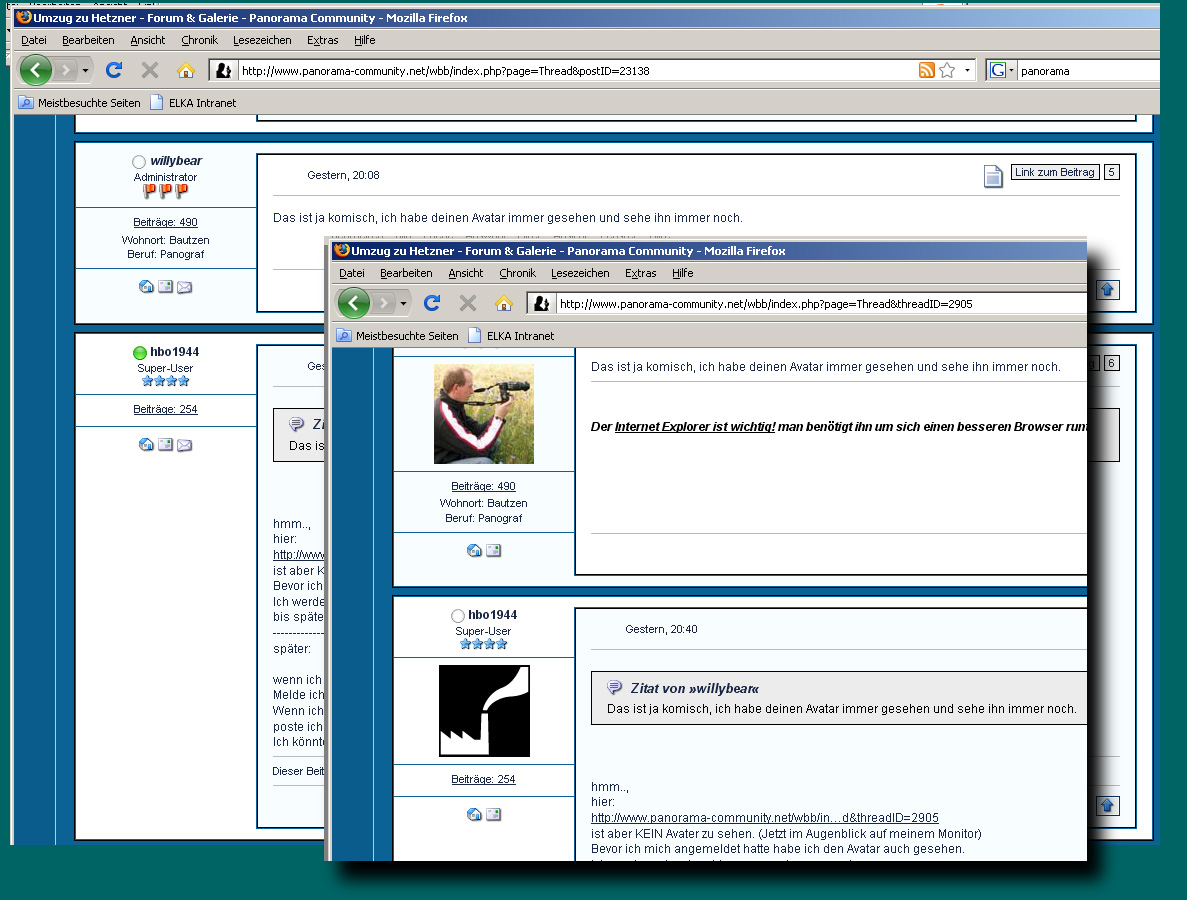
Task: Click the URL field in the front window
Action: point(800,304)
